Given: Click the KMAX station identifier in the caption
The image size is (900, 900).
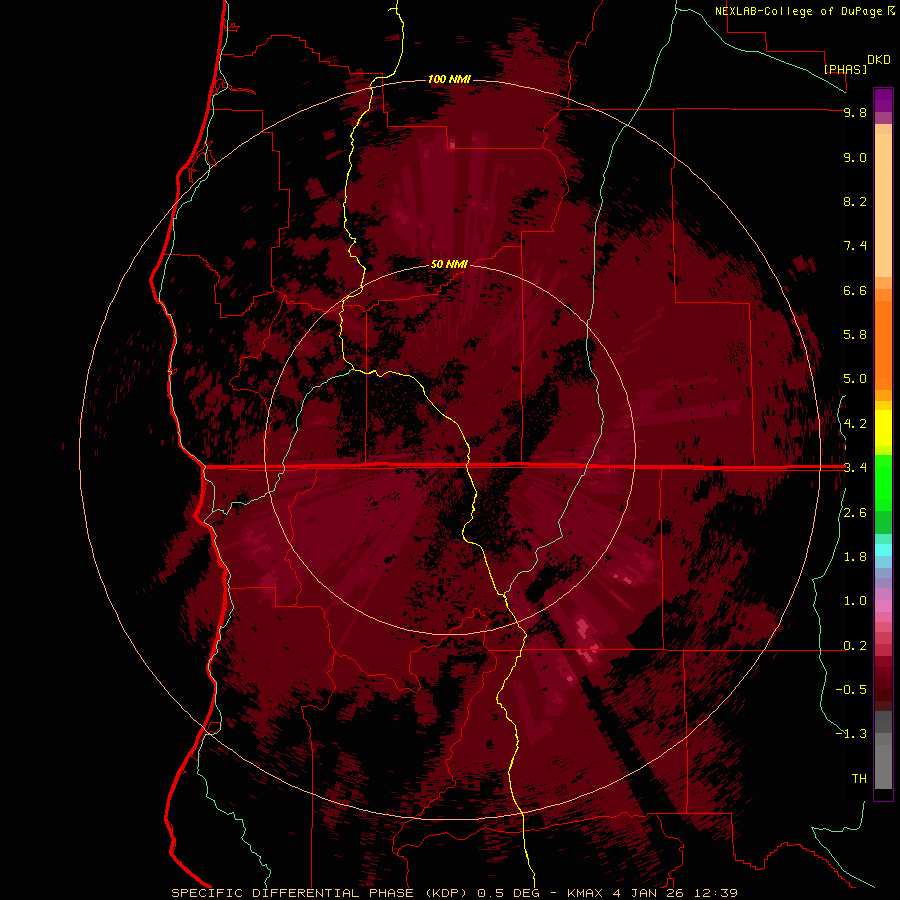Looking at the screenshot, I should tap(585, 893).
